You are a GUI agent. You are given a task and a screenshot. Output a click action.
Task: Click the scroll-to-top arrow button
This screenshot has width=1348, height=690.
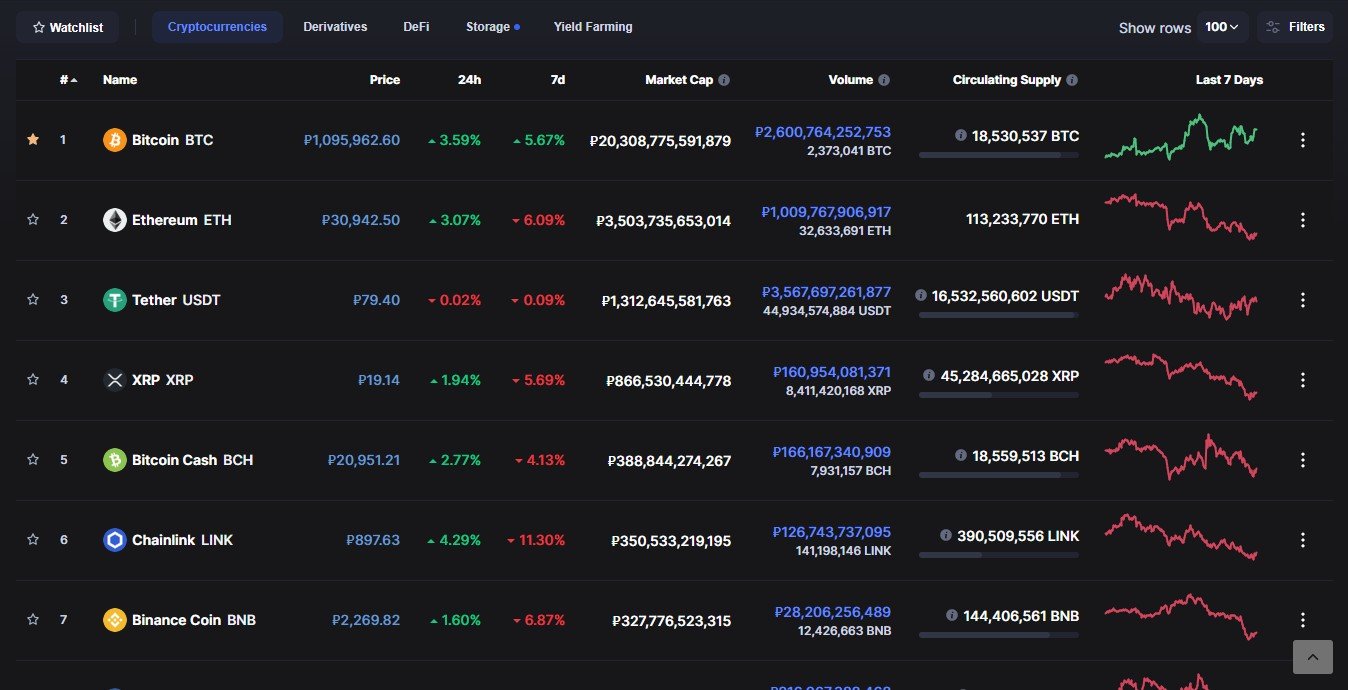pos(1312,657)
